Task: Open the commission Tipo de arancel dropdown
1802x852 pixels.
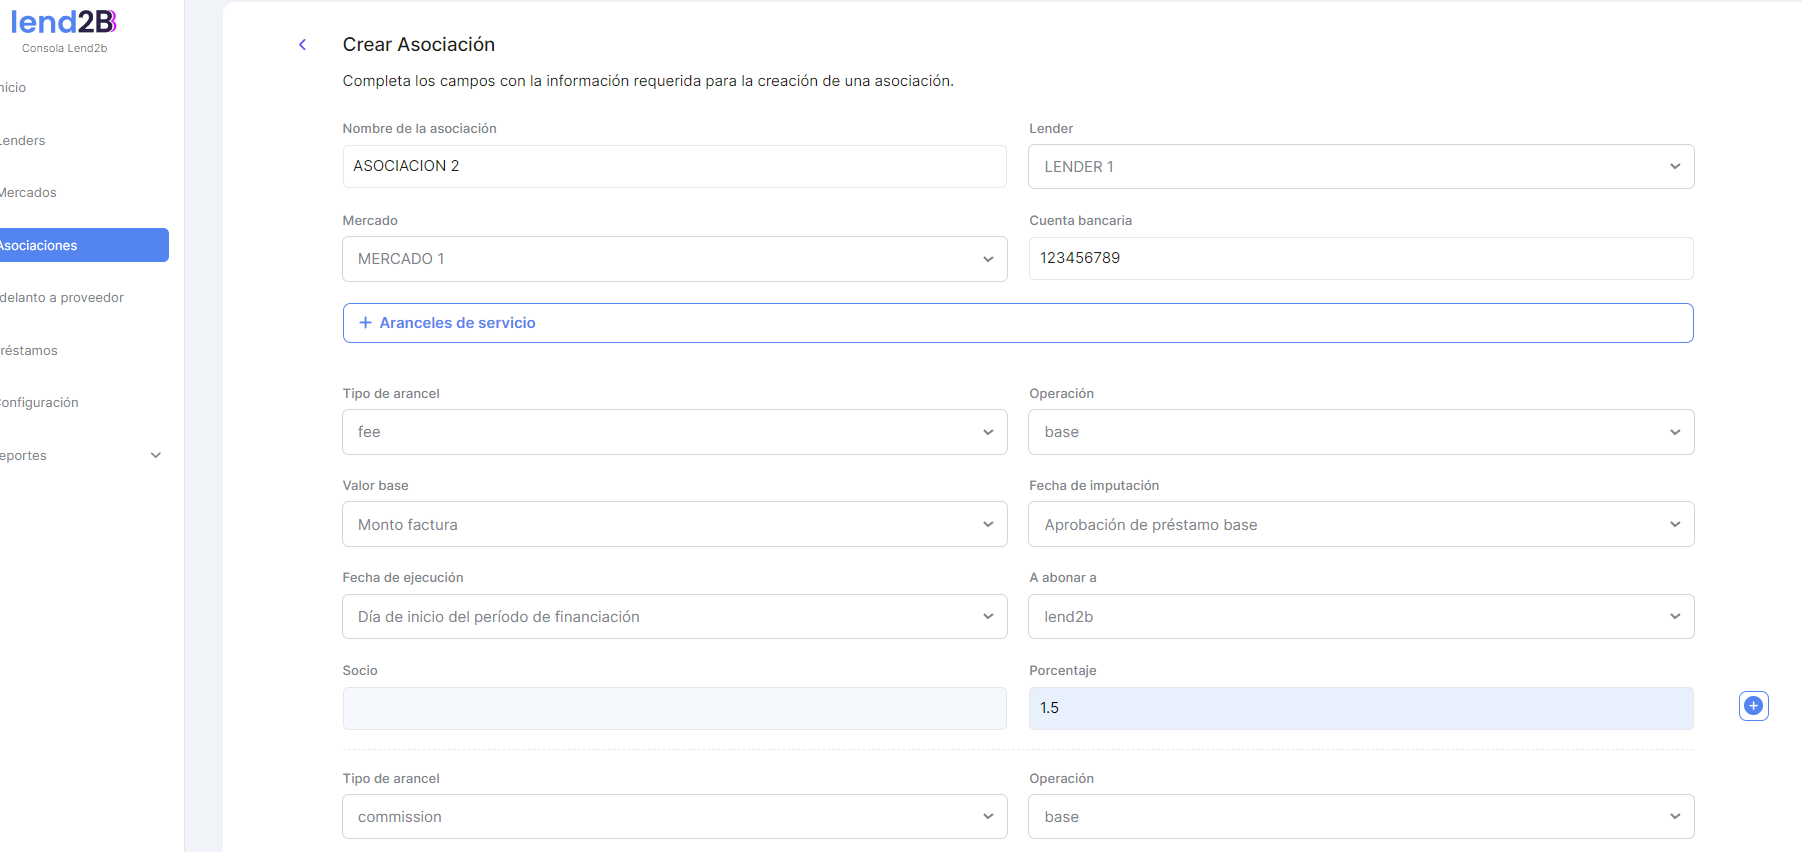Action: [674, 817]
